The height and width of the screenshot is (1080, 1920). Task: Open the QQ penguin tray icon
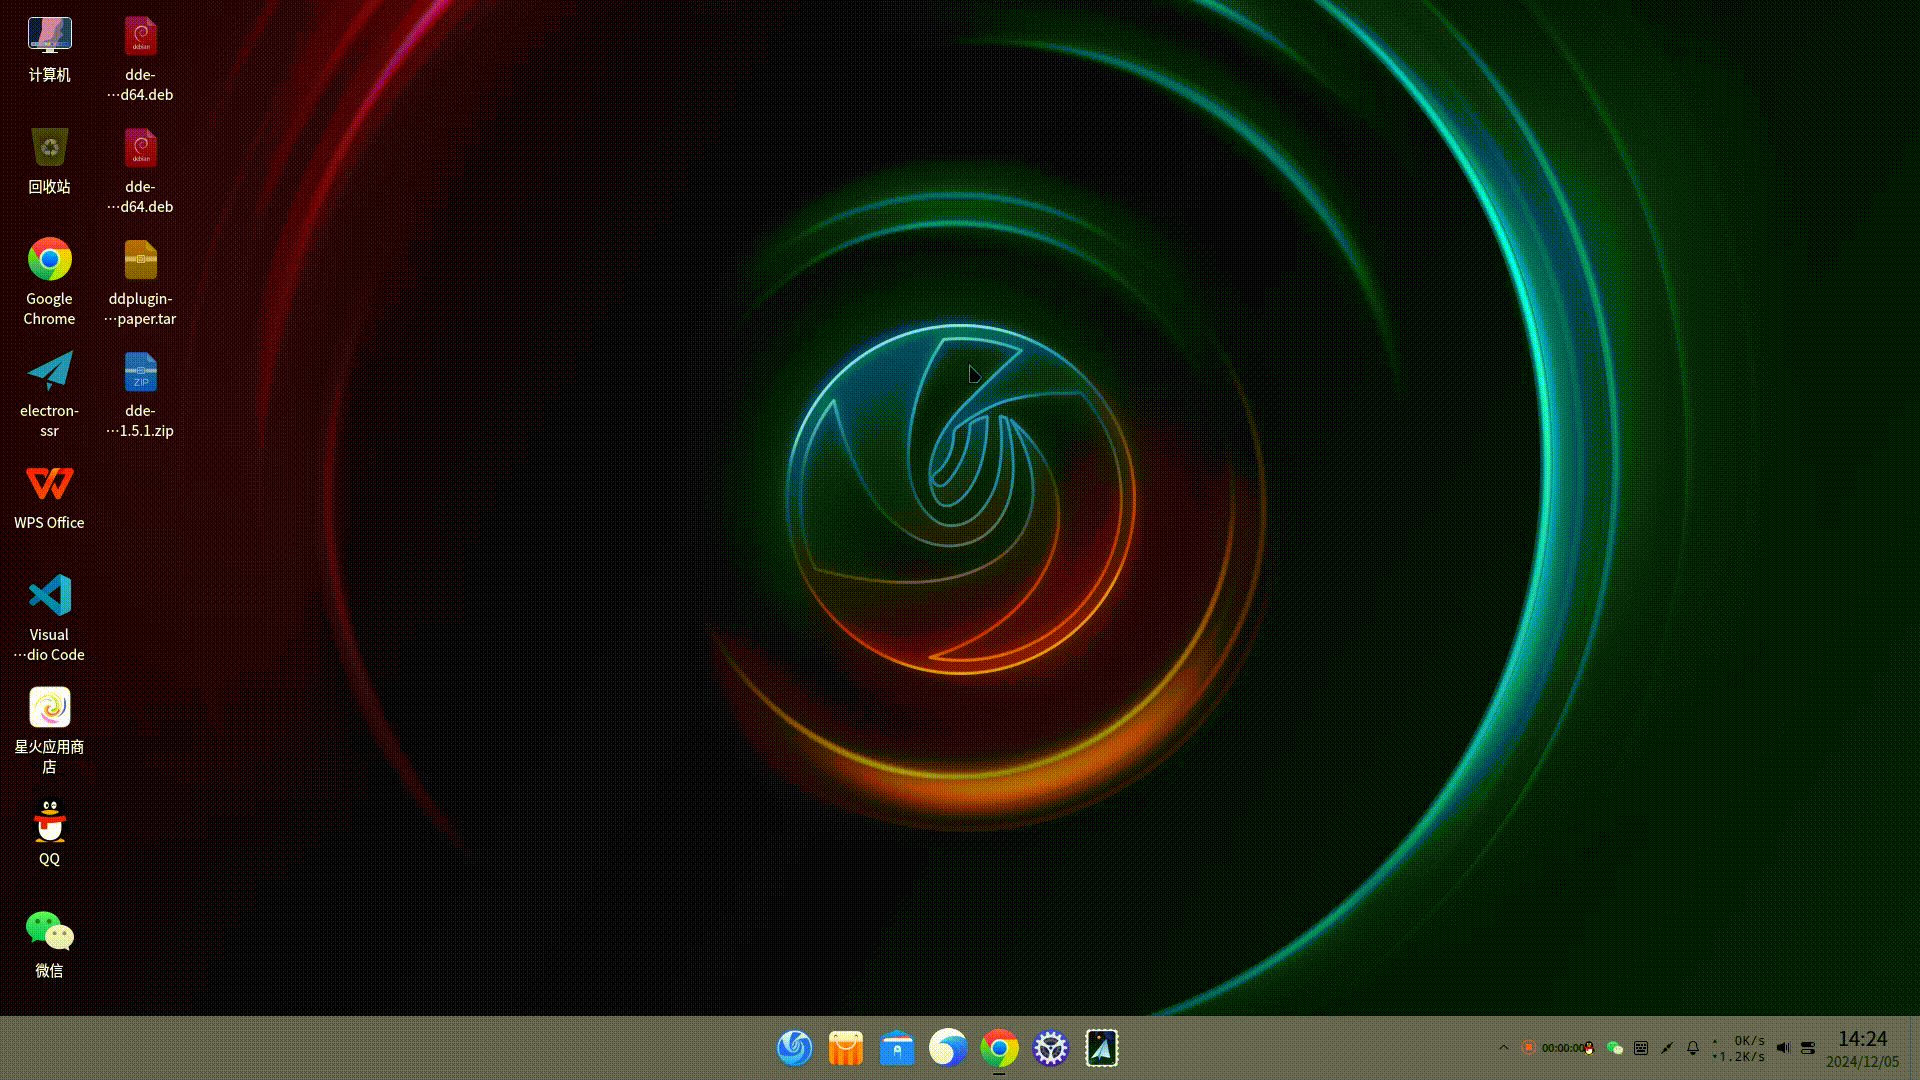[x=1589, y=1048]
